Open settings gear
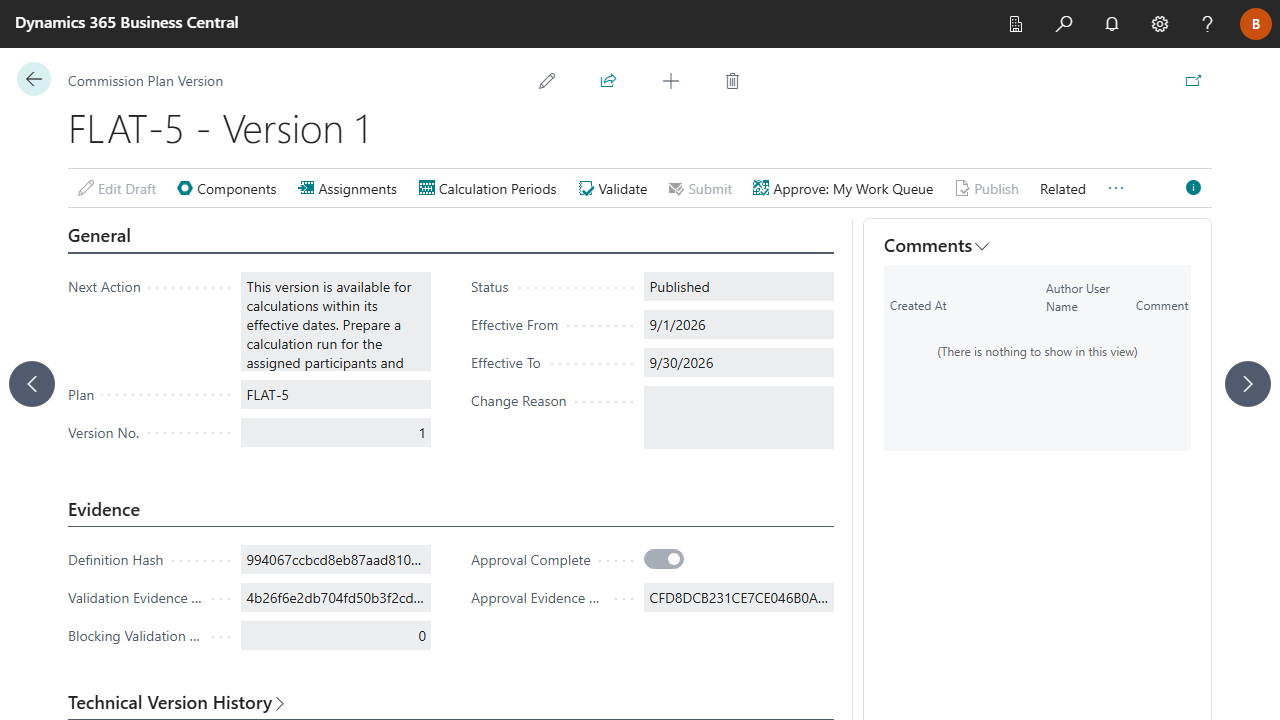The width and height of the screenshot is (1280, 720). (1160, 24)
